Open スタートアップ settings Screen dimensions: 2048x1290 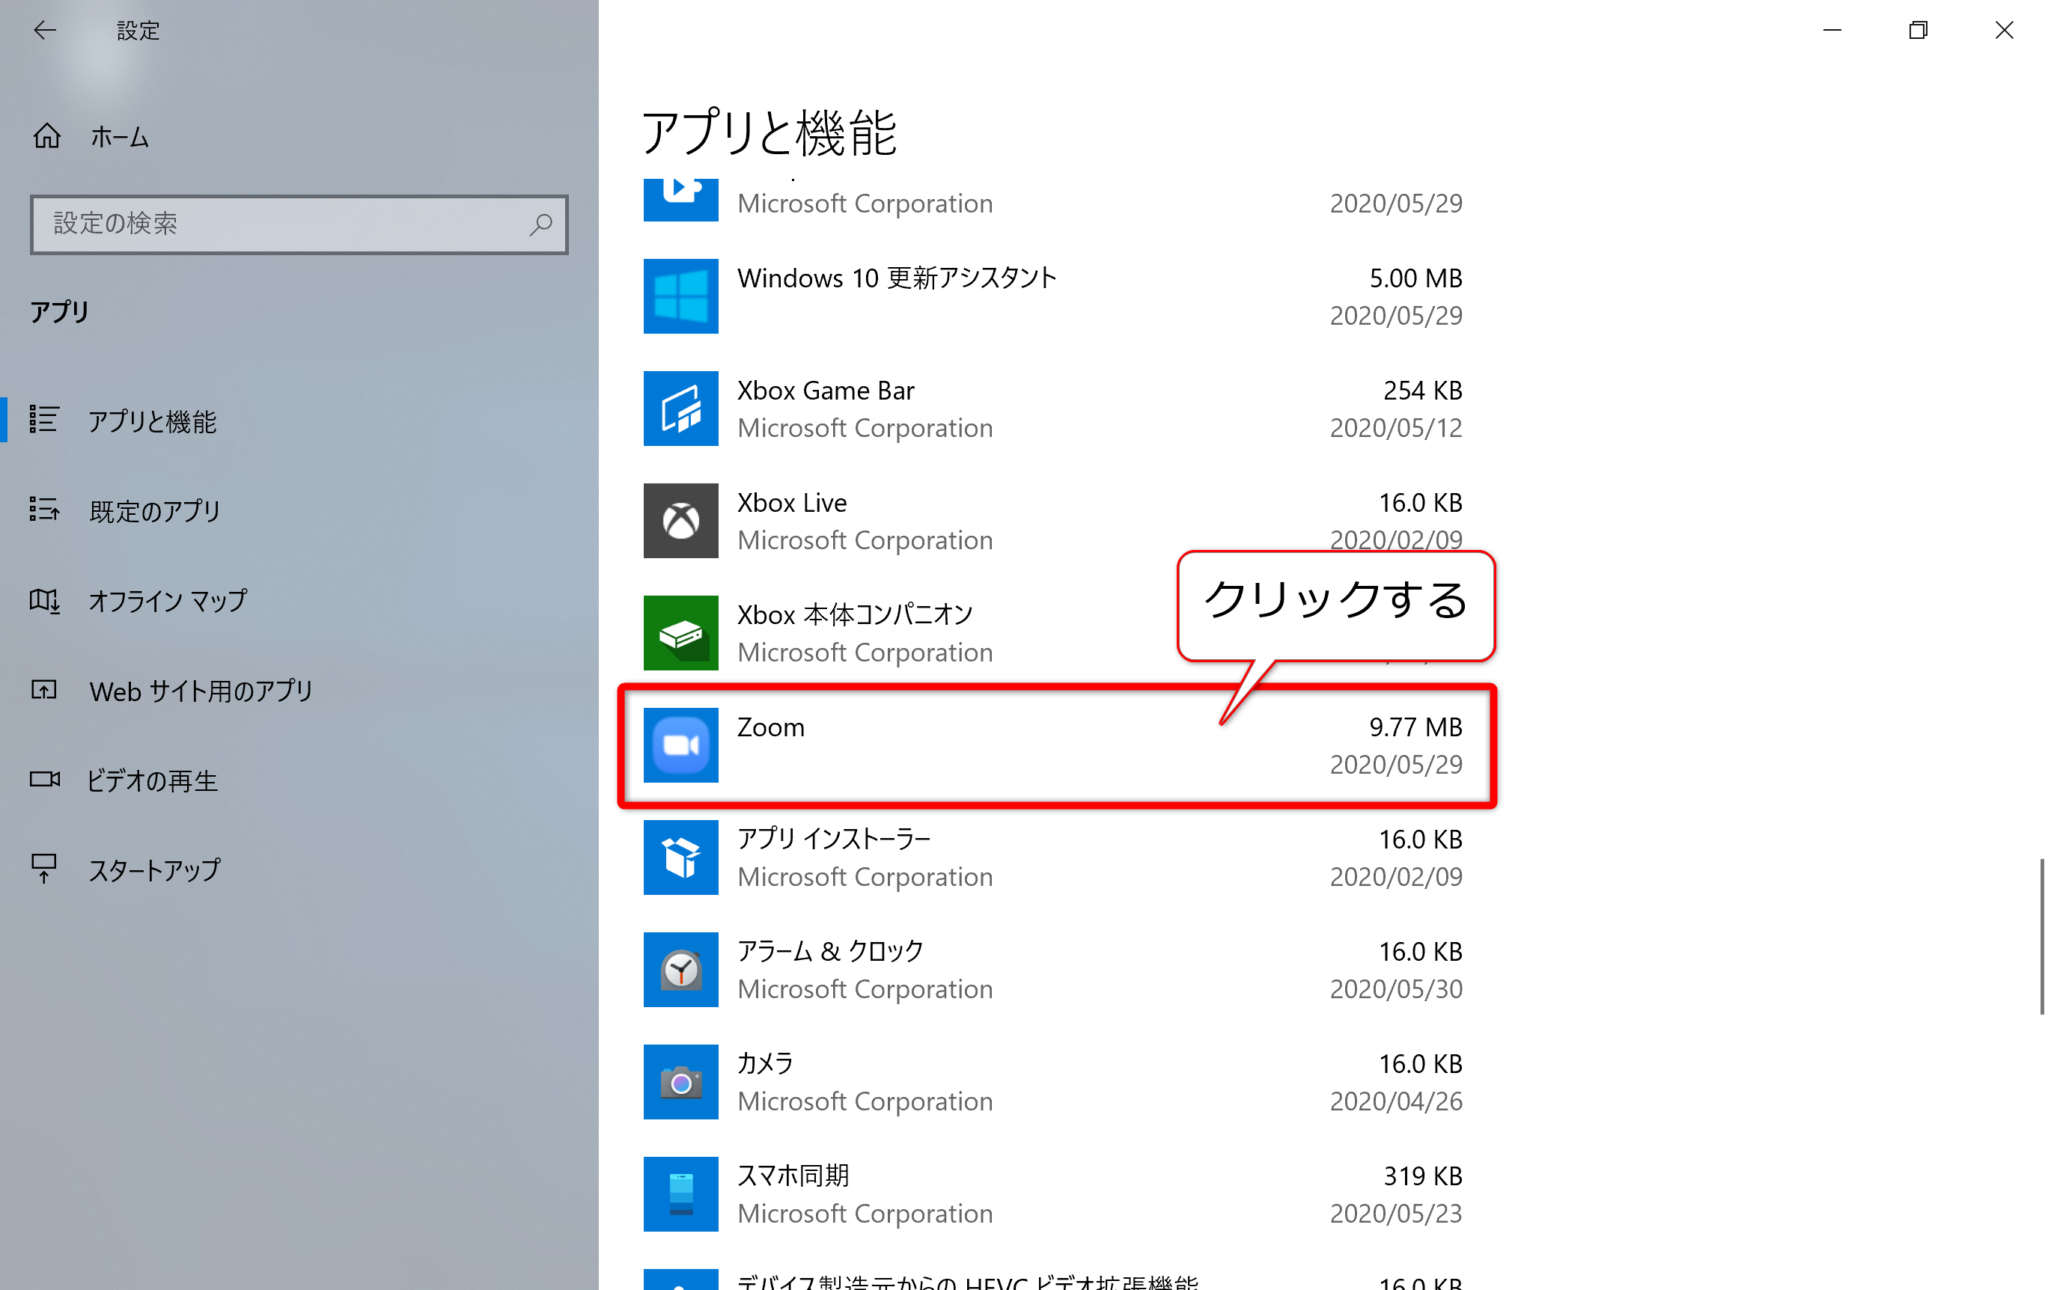click(155, 870)
